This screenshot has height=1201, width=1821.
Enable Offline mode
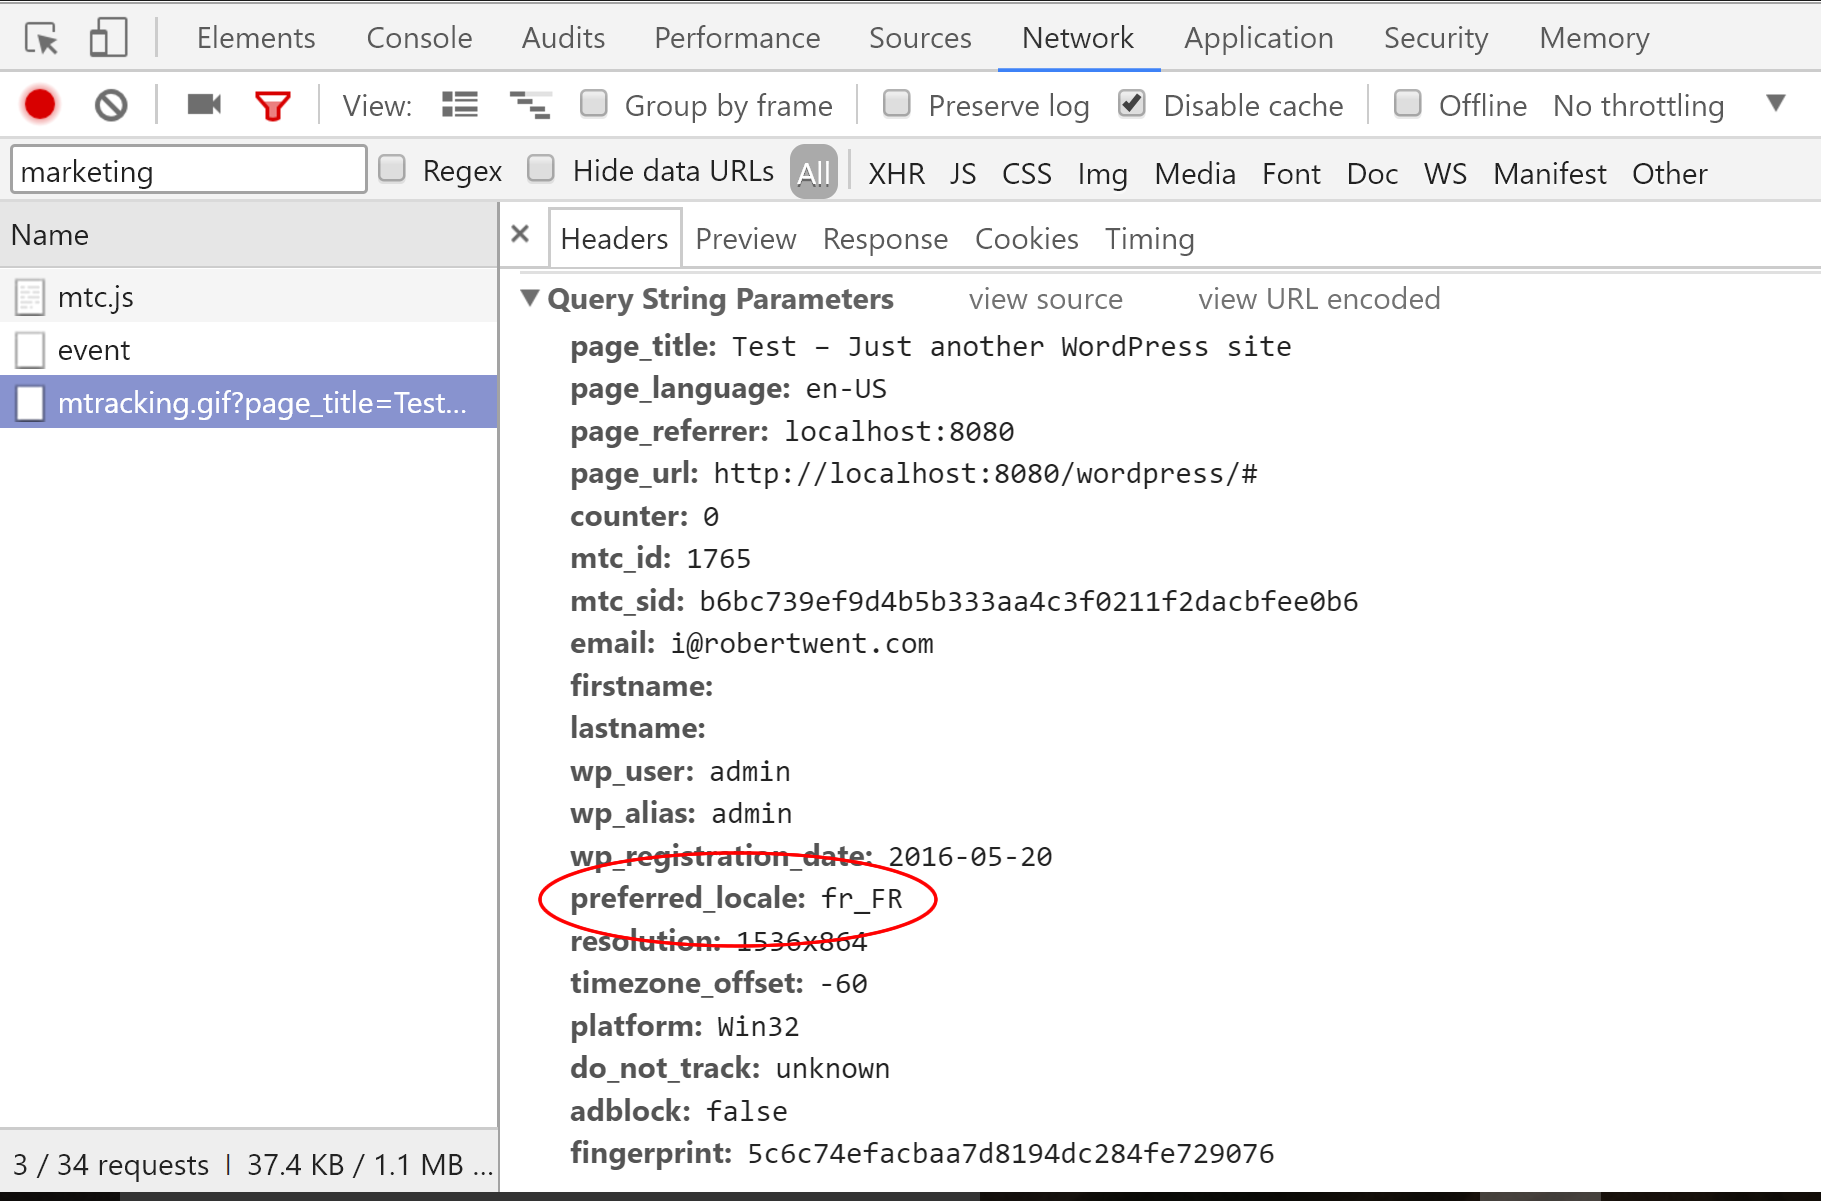pyautogui.click(x=1409, y=103)
